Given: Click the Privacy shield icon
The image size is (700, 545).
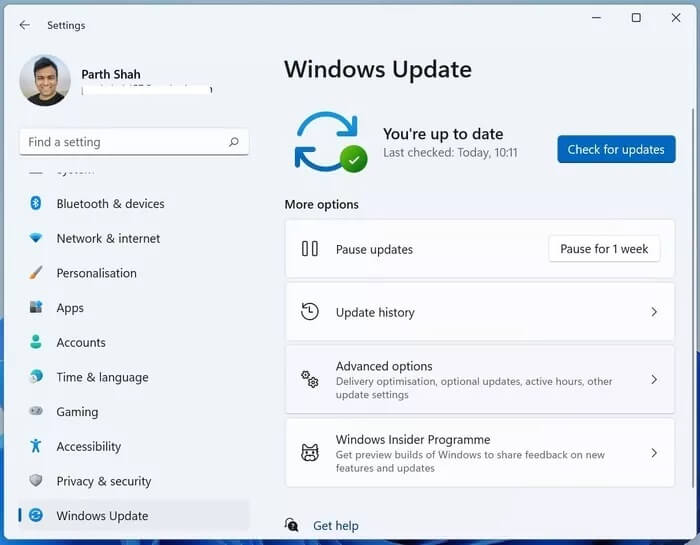Looking at the screenshot, I should (x=36, y=480).
